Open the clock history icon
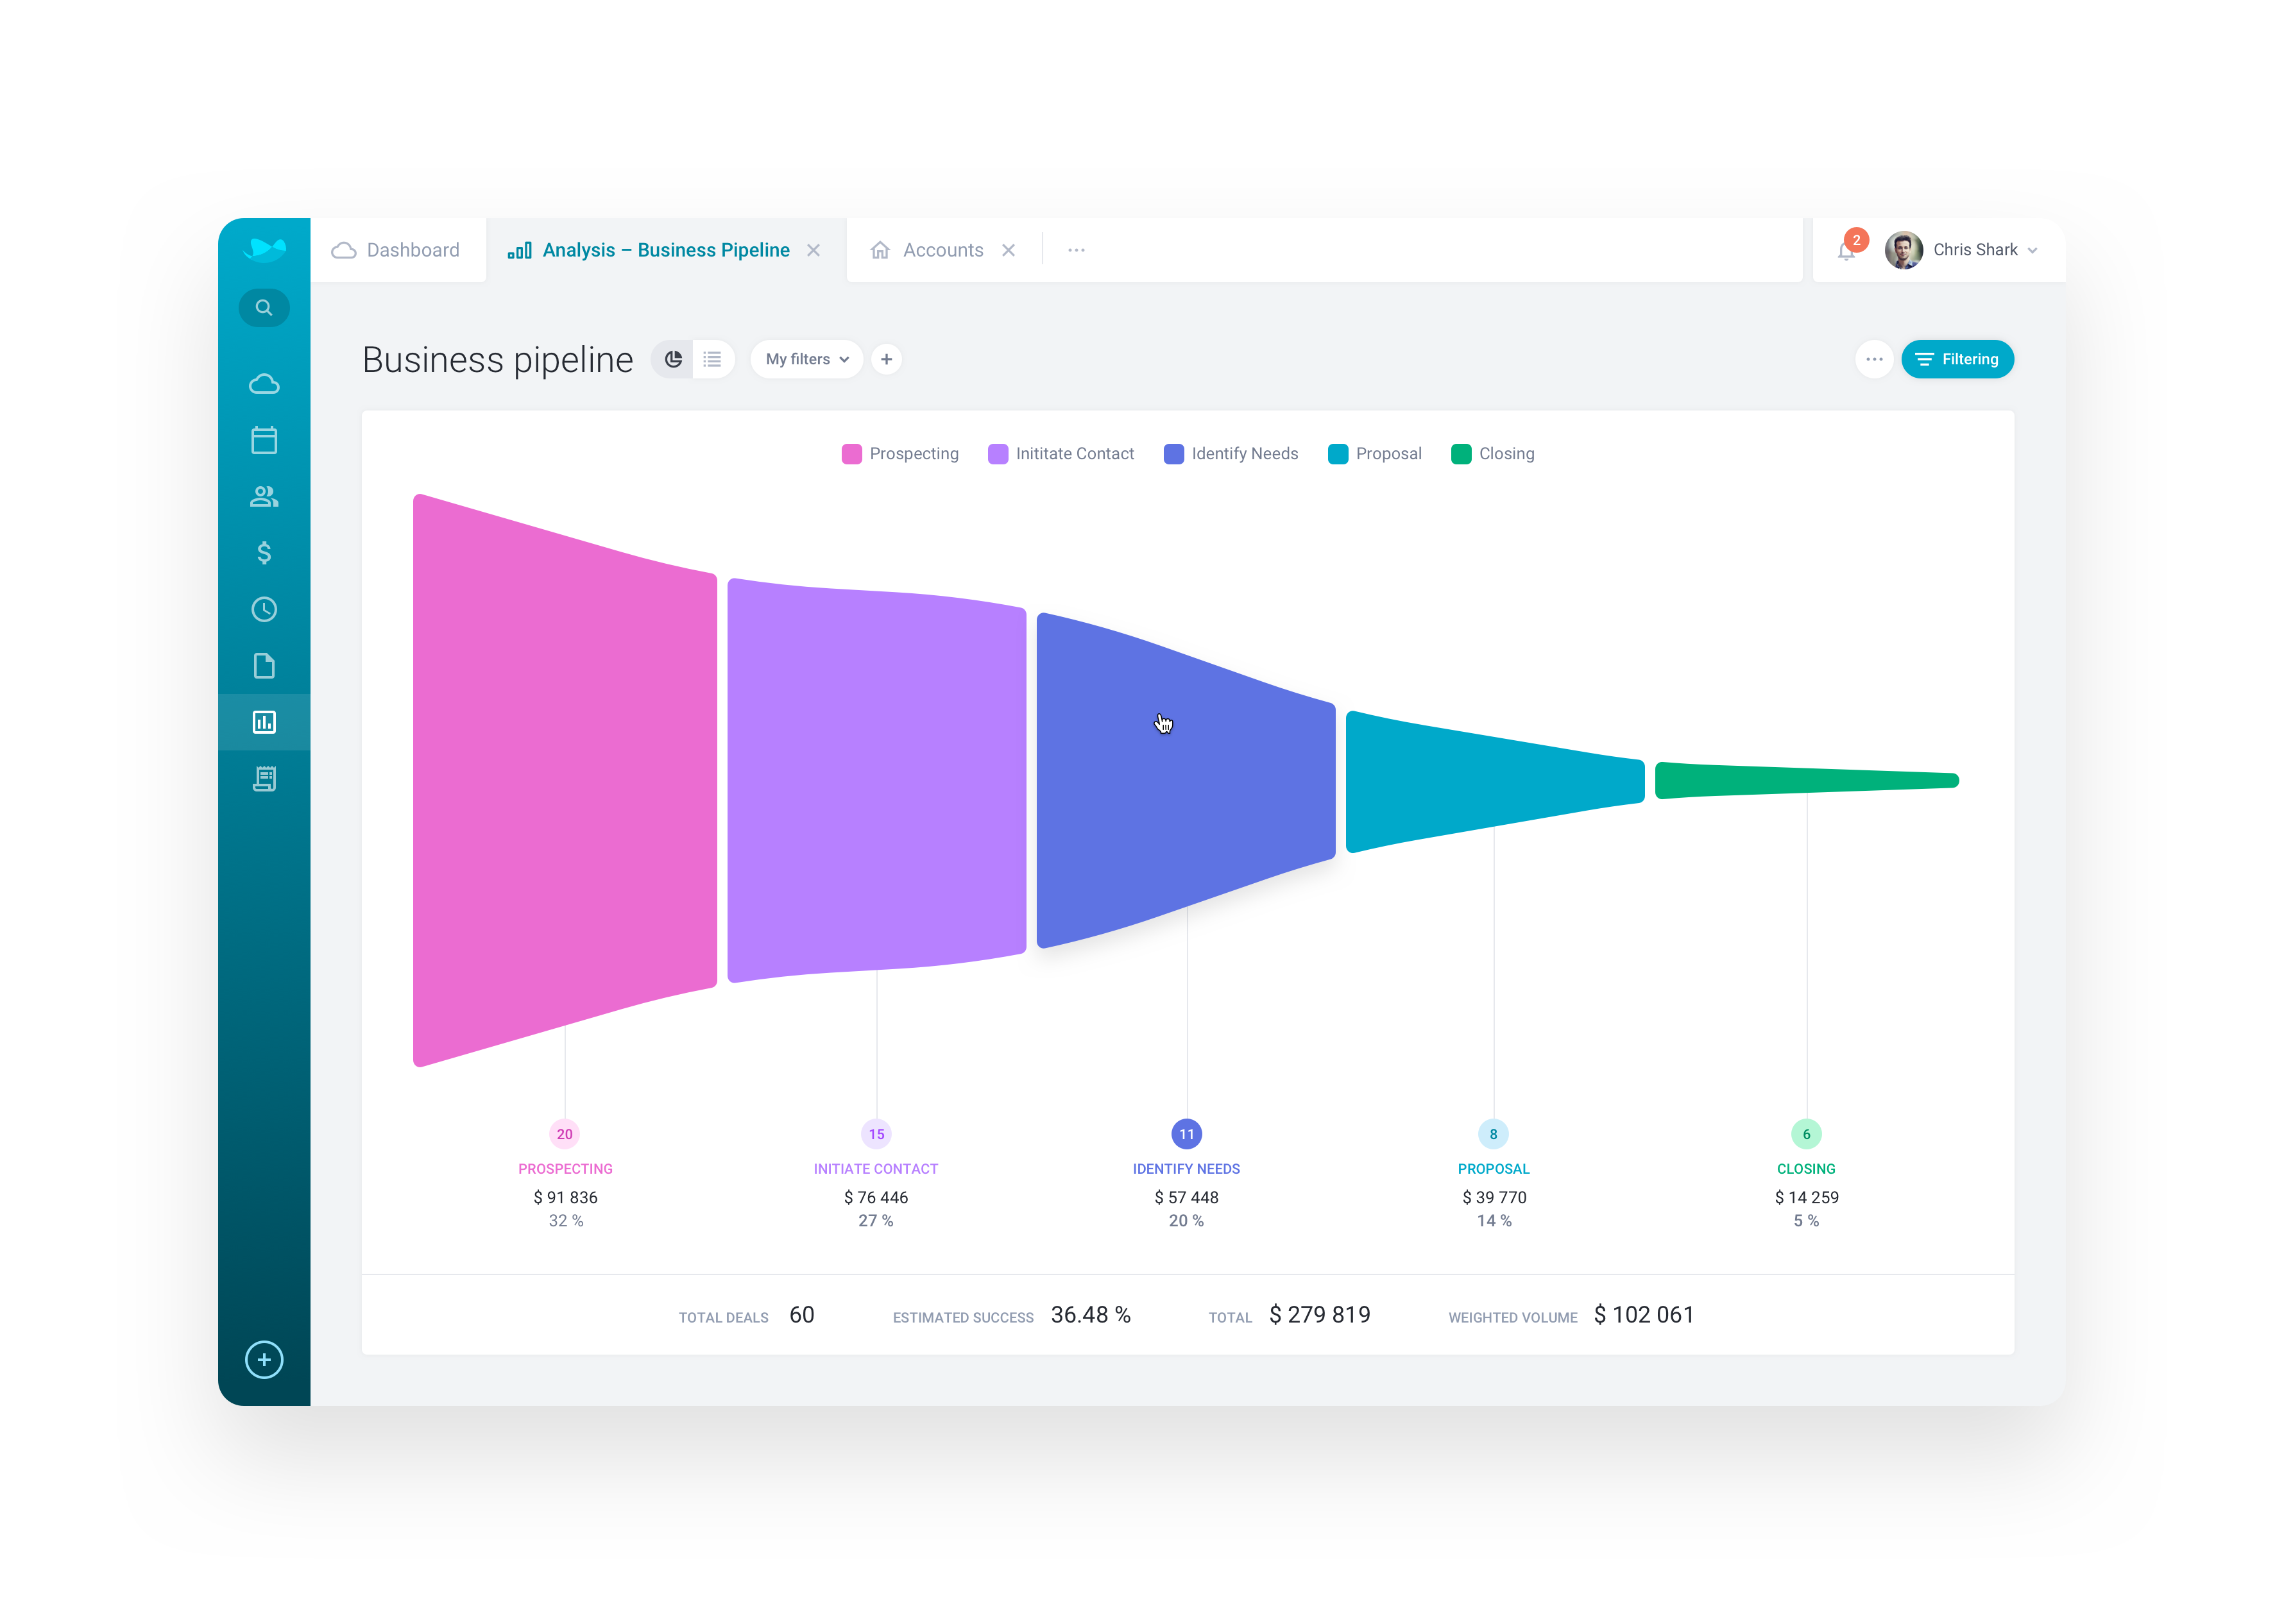2284x1624 pixels. click(264, 610)
